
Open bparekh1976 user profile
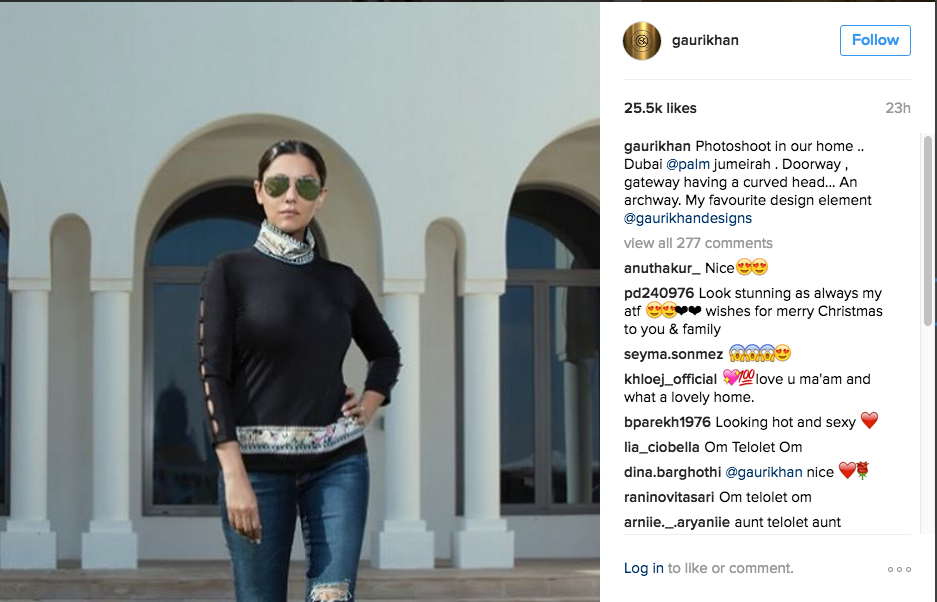pyautogui.click(x=667, y=422)
